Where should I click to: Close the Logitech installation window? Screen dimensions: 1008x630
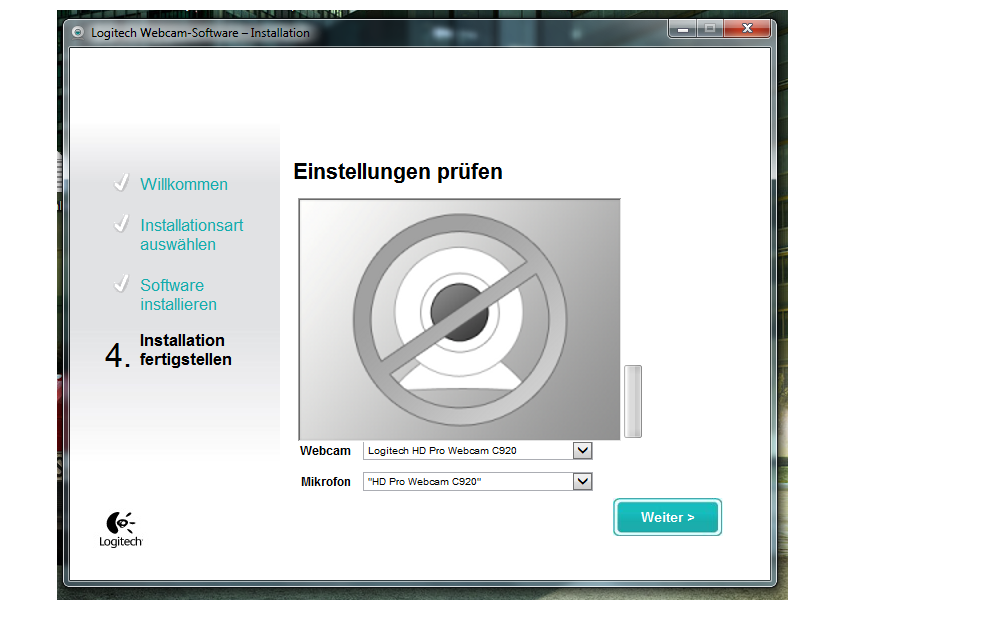click(x=747, y=28)
